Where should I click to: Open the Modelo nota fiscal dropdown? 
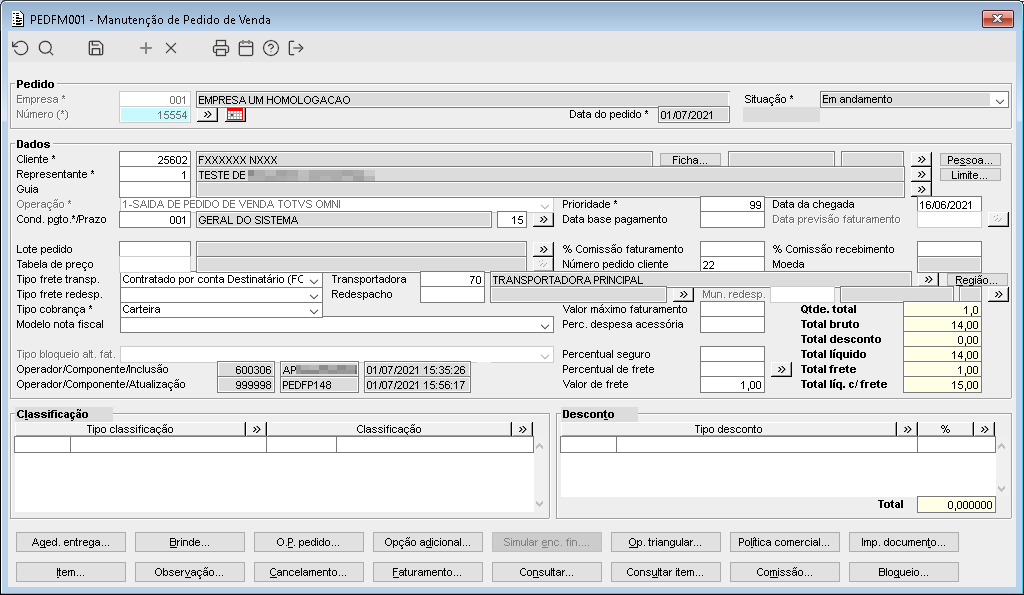point(545,325)
